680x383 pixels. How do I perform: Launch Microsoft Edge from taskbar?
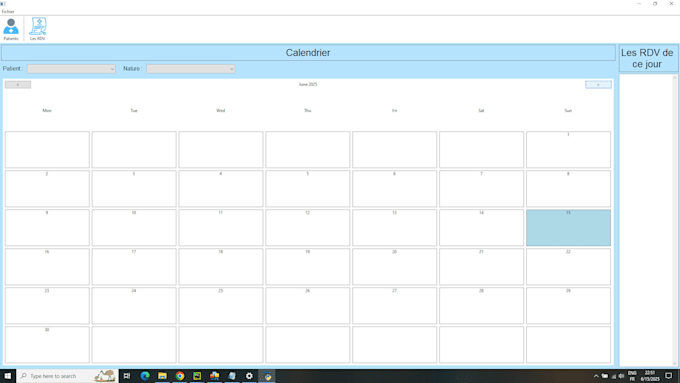[x=145, y=376]
